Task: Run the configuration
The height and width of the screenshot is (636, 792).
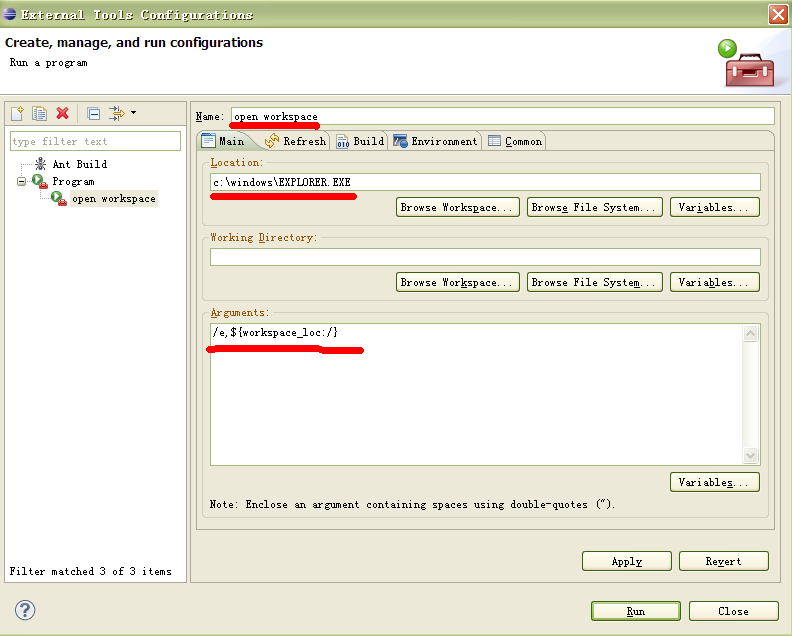Action: (x=636, y=611)
